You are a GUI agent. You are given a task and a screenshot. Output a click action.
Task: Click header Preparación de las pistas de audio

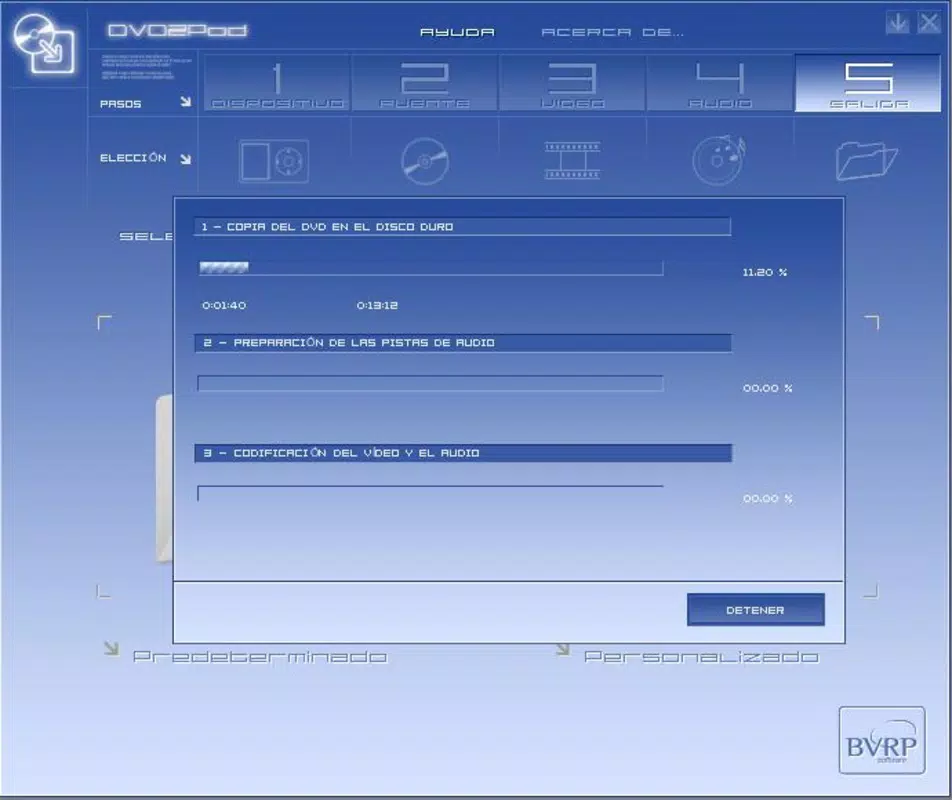pyautogui.click(x=463, y=342)
